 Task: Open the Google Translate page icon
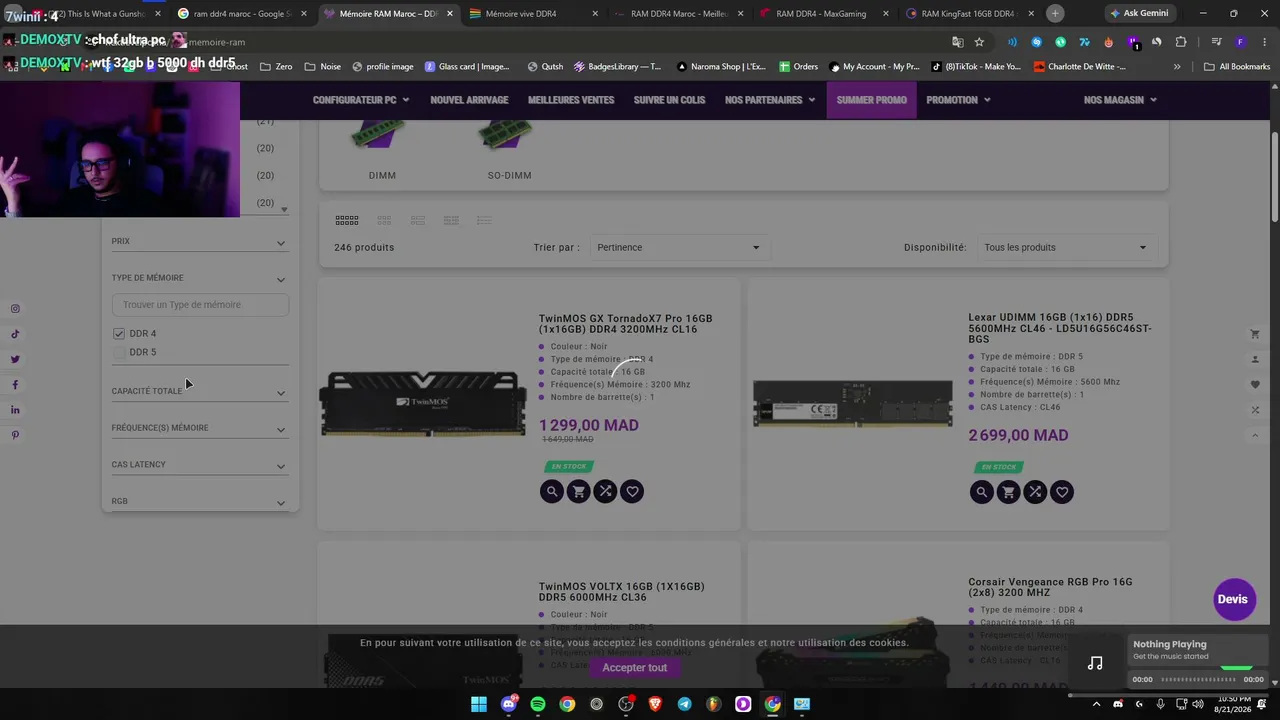pos(957,42)
